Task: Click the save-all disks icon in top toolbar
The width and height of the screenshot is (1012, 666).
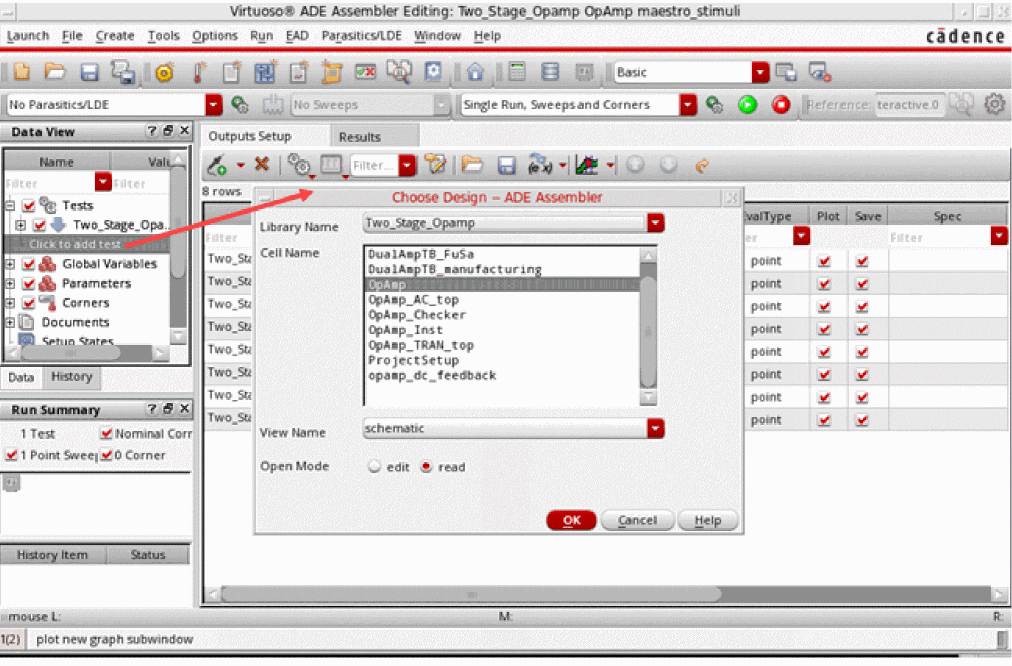Action: 123,72
